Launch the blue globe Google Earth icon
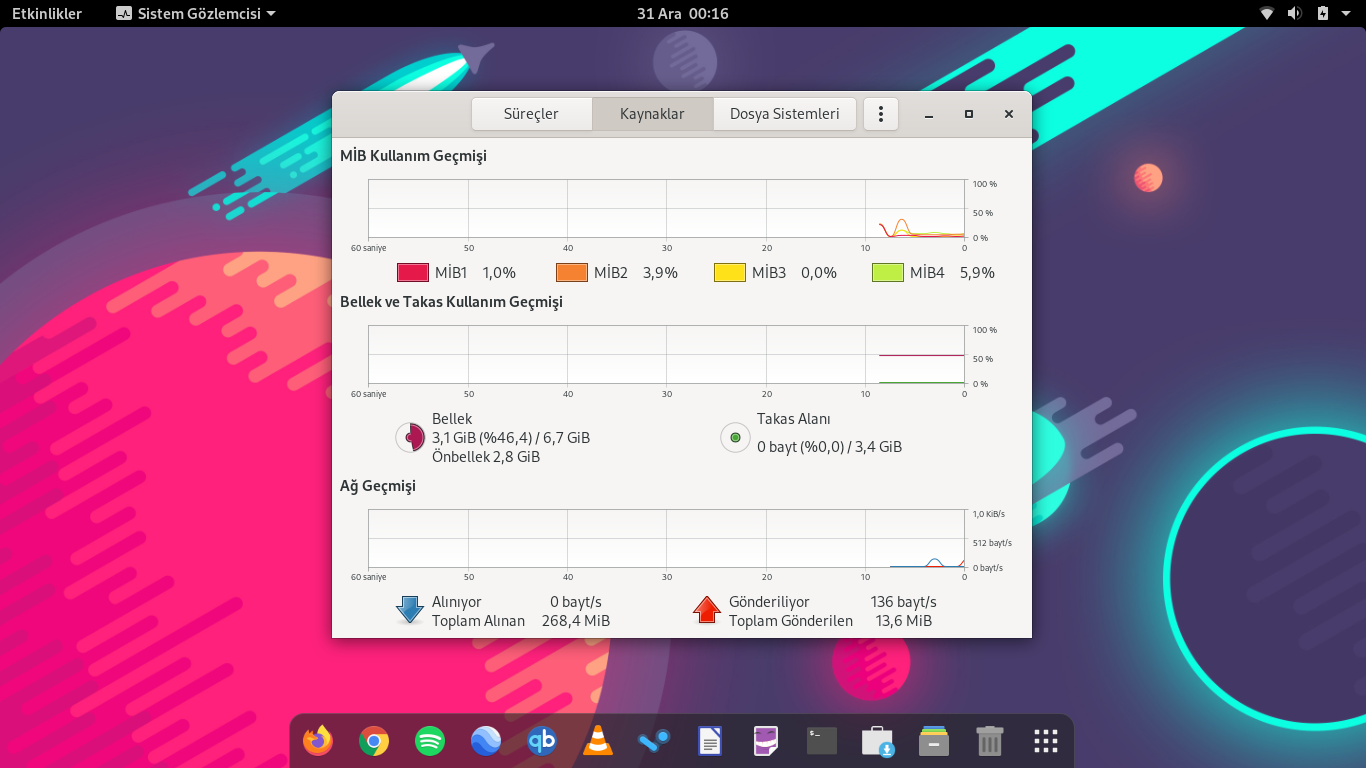Viewport: 1366px width, 768px height. [486, 741]
